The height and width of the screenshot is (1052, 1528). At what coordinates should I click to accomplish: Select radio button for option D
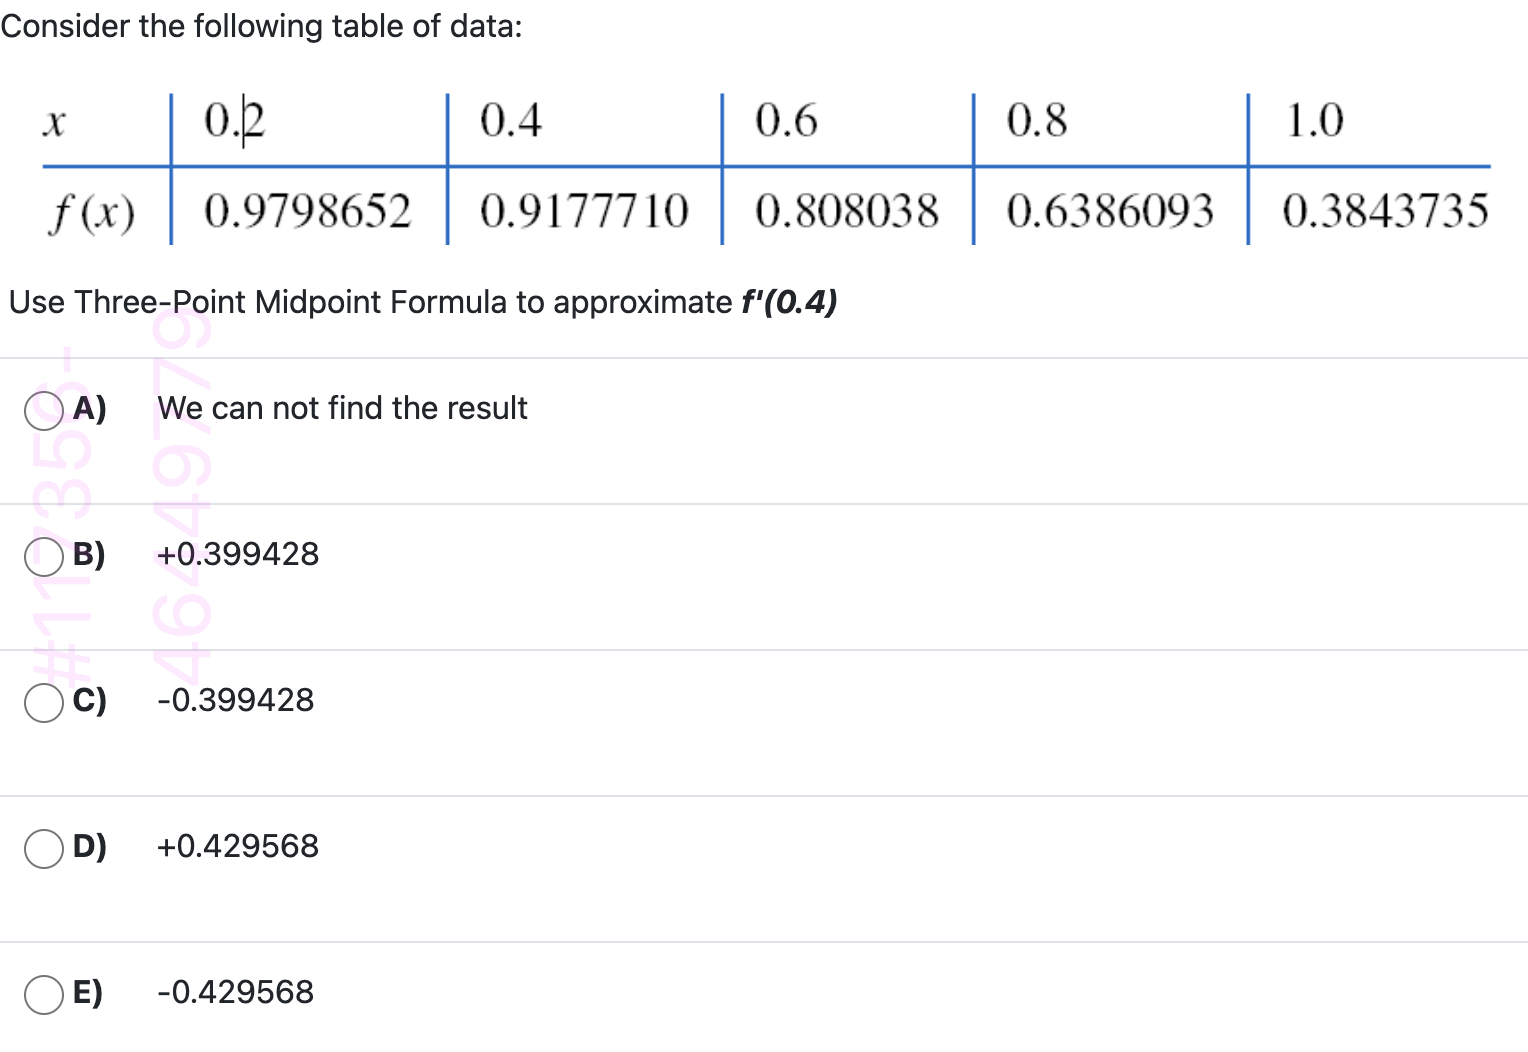pyautogui.click(x=42, y=848)
